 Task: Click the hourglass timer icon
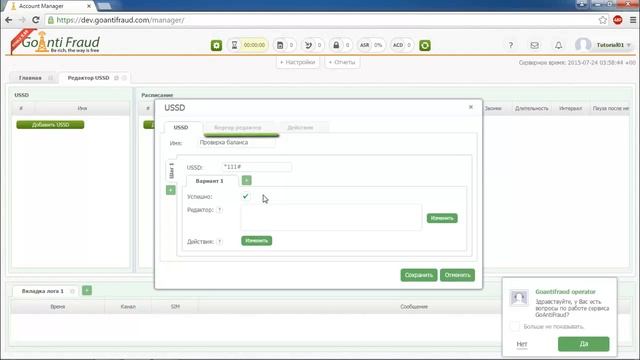[x=234, y=45]
